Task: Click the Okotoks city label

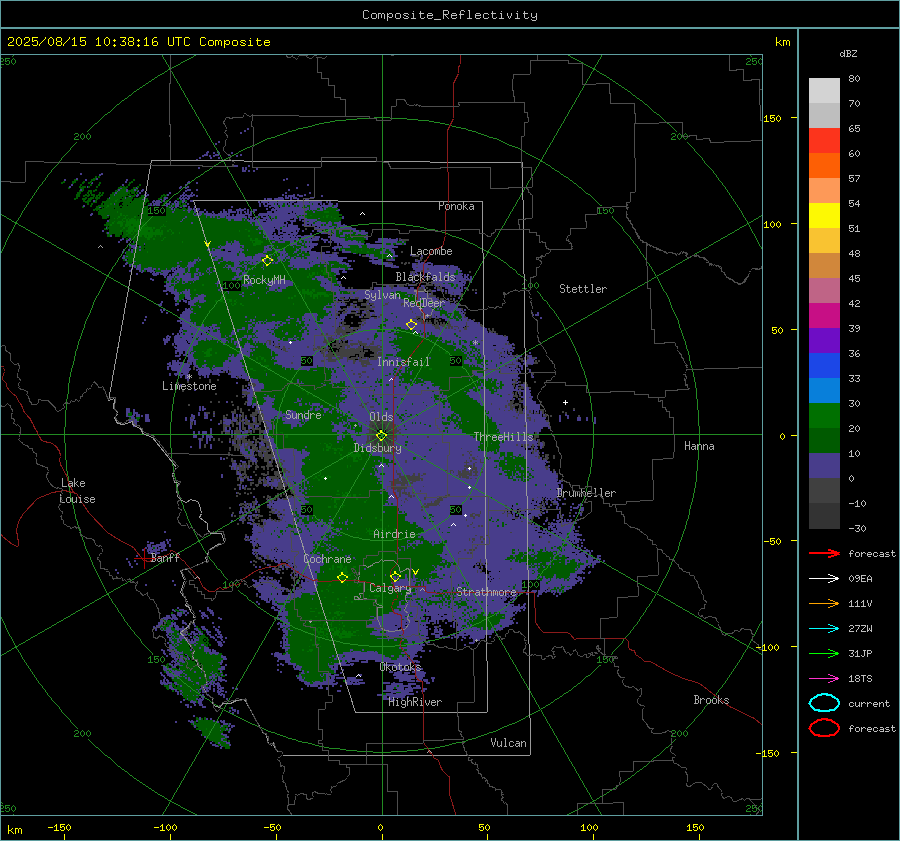Action: (x=400, y=667)
